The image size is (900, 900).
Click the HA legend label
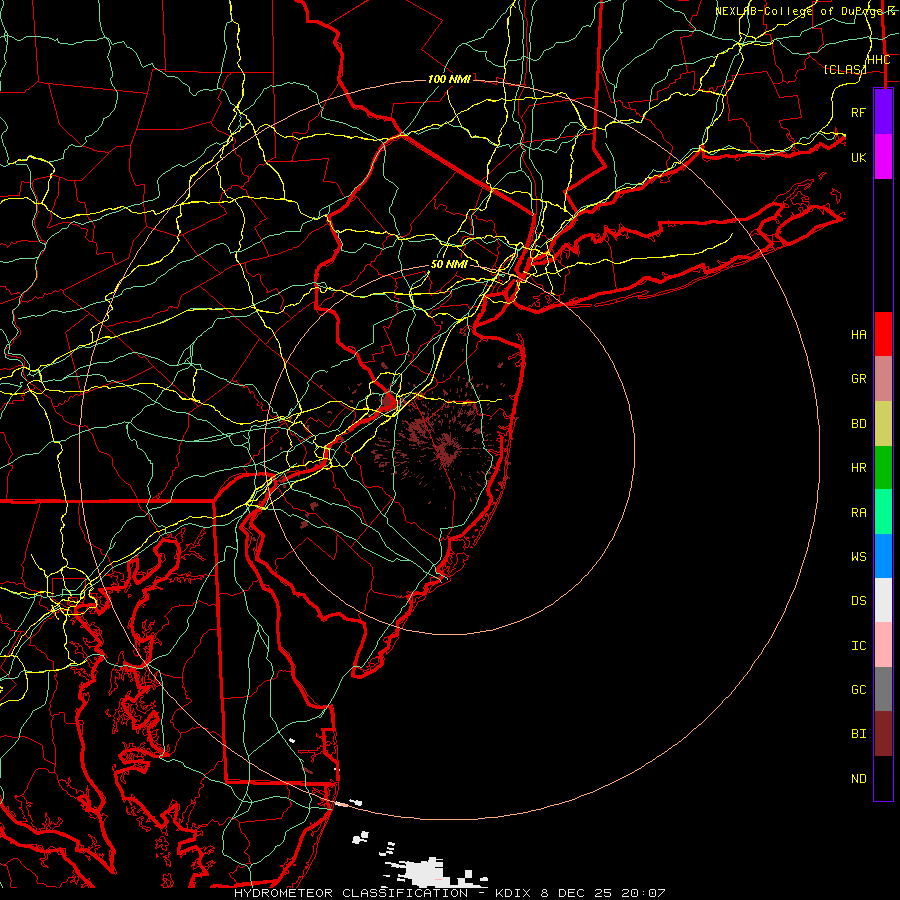pyautogui.click(x=858, y=335)
